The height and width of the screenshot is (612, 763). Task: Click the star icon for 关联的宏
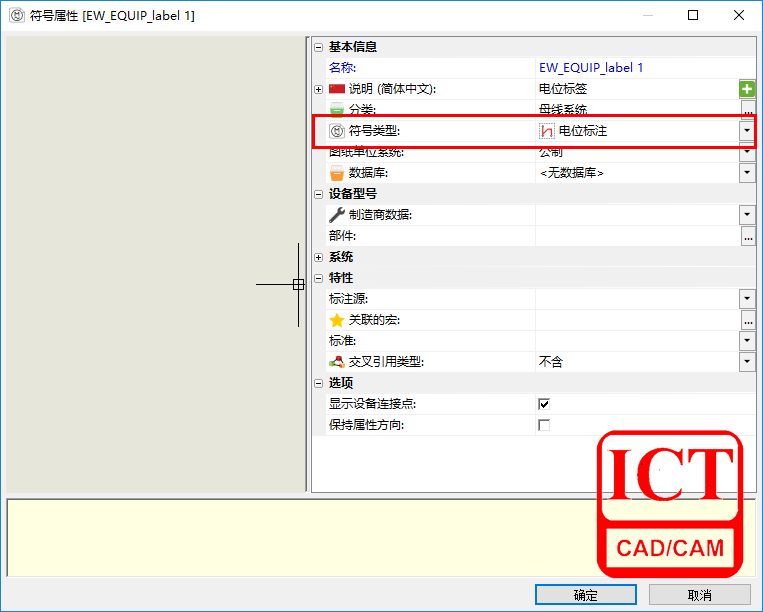[x=337, y=320]
